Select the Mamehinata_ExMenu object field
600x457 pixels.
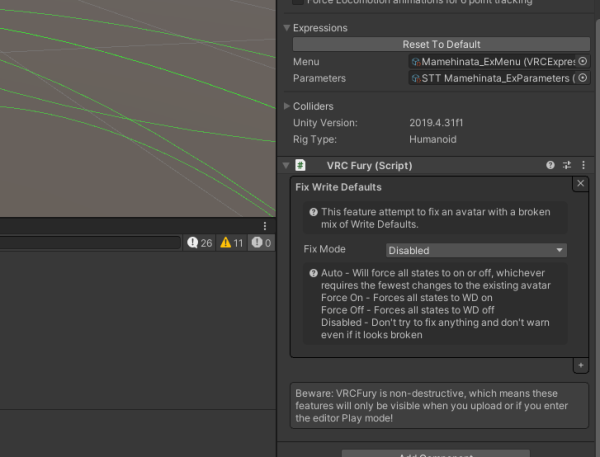click(x=492, y=61)
